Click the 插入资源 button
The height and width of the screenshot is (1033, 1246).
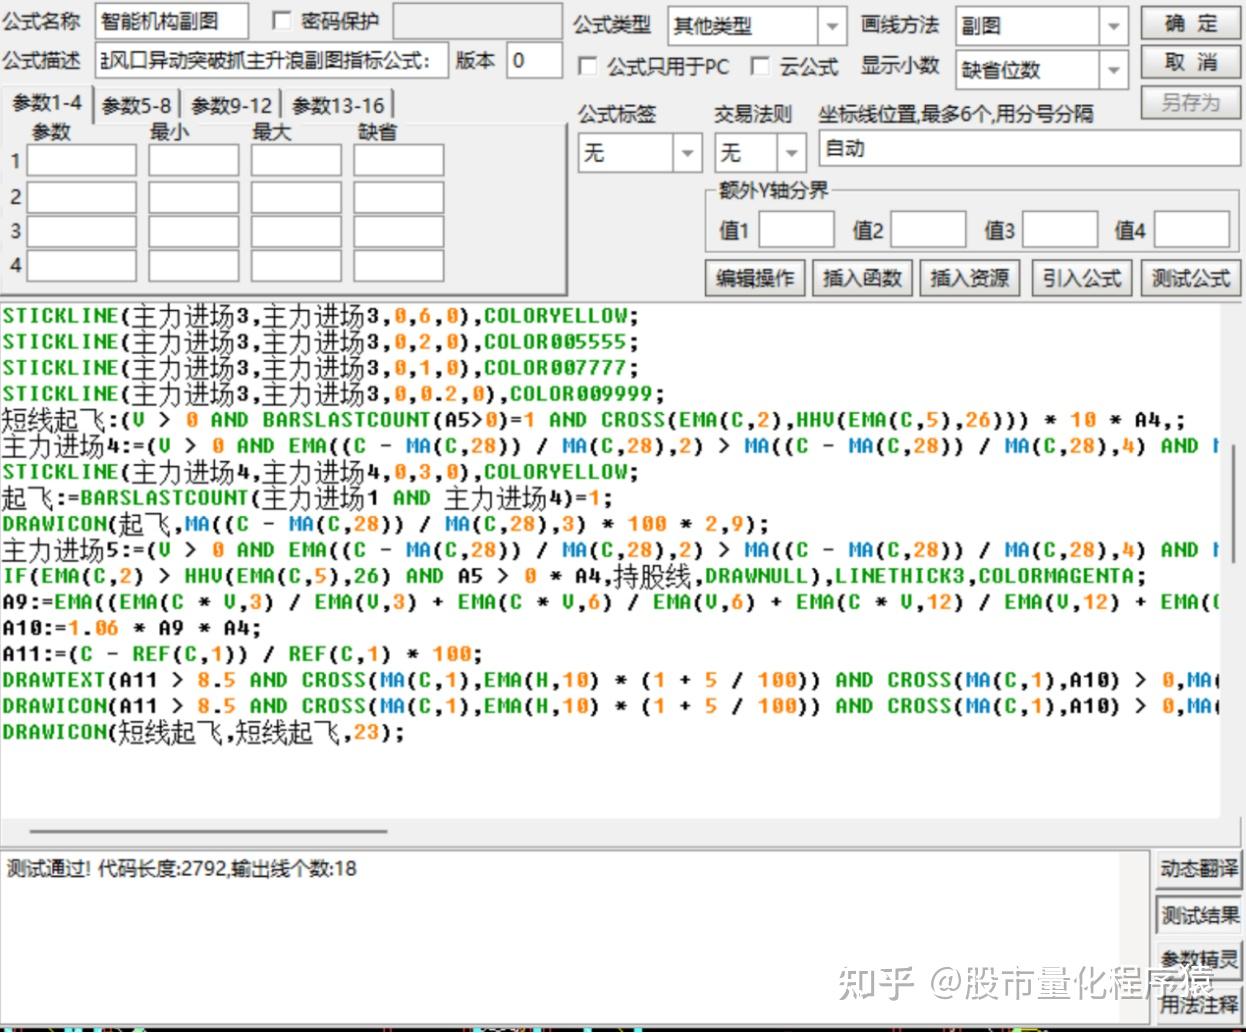pos(969,278)
